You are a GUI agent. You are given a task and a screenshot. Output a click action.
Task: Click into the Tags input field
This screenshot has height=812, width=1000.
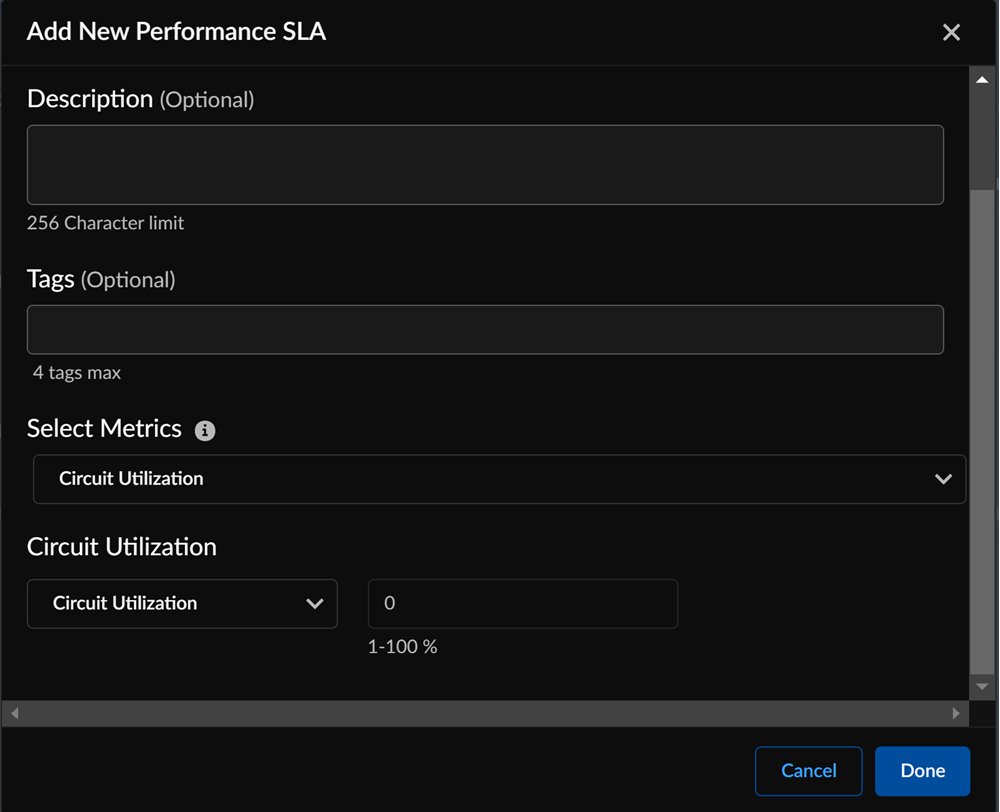pyautogui.click(x=485, y=330)
